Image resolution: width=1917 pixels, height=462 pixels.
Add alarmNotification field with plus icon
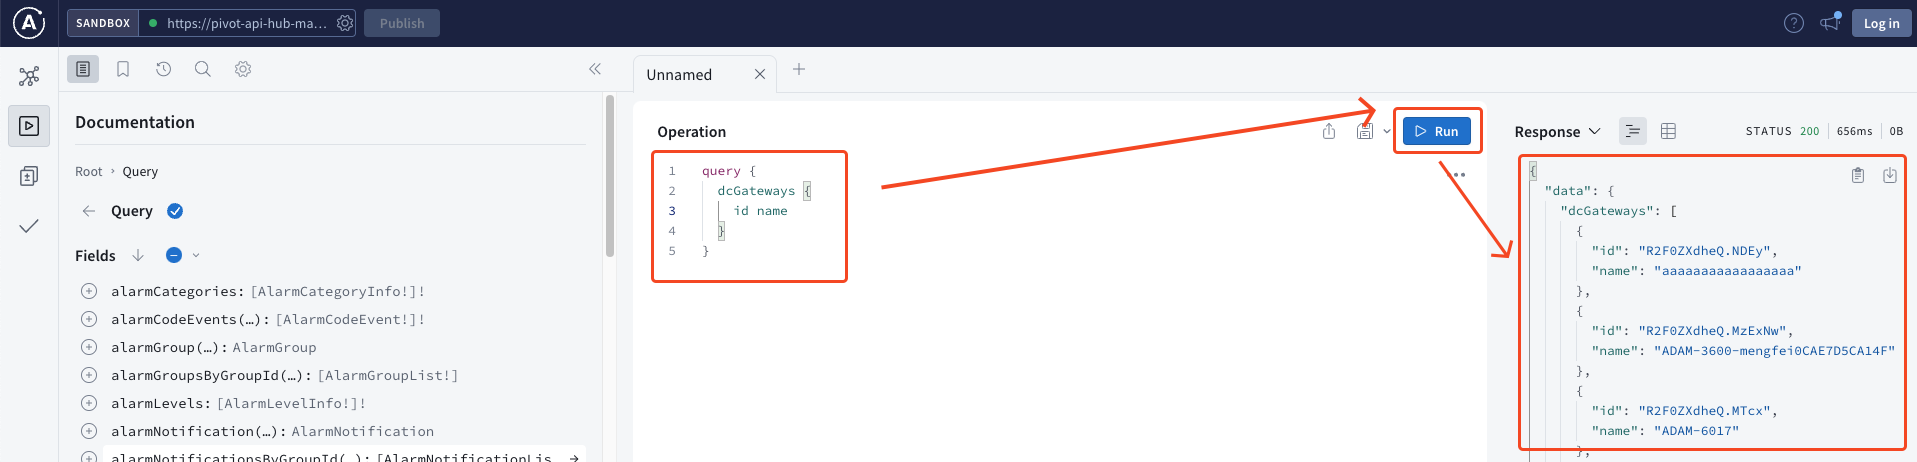coord(89,431)
